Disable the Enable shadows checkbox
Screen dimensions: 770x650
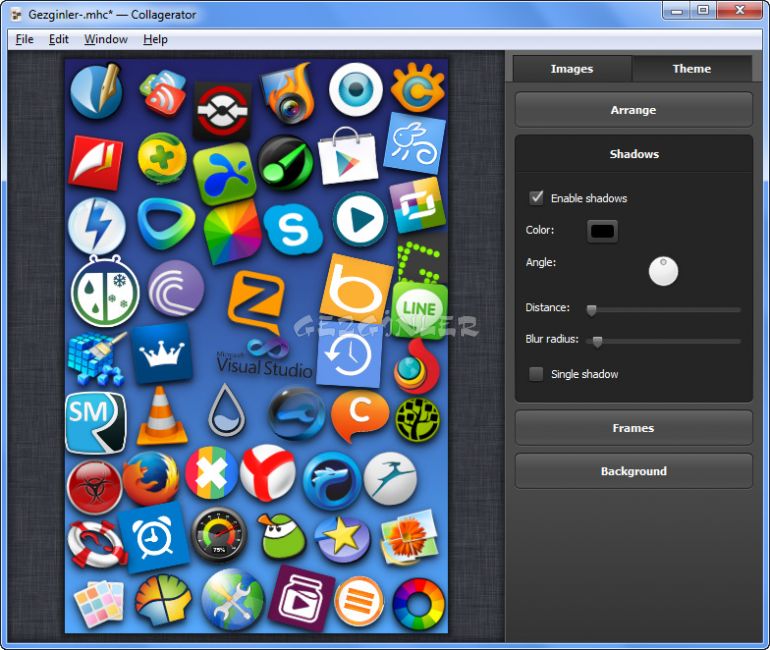[537, 198]
